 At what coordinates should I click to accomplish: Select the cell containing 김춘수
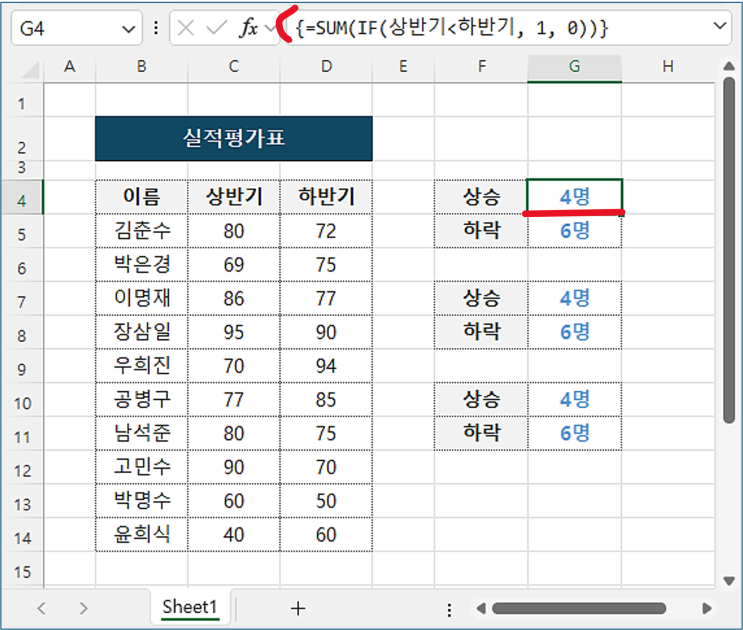pos(141,231)
